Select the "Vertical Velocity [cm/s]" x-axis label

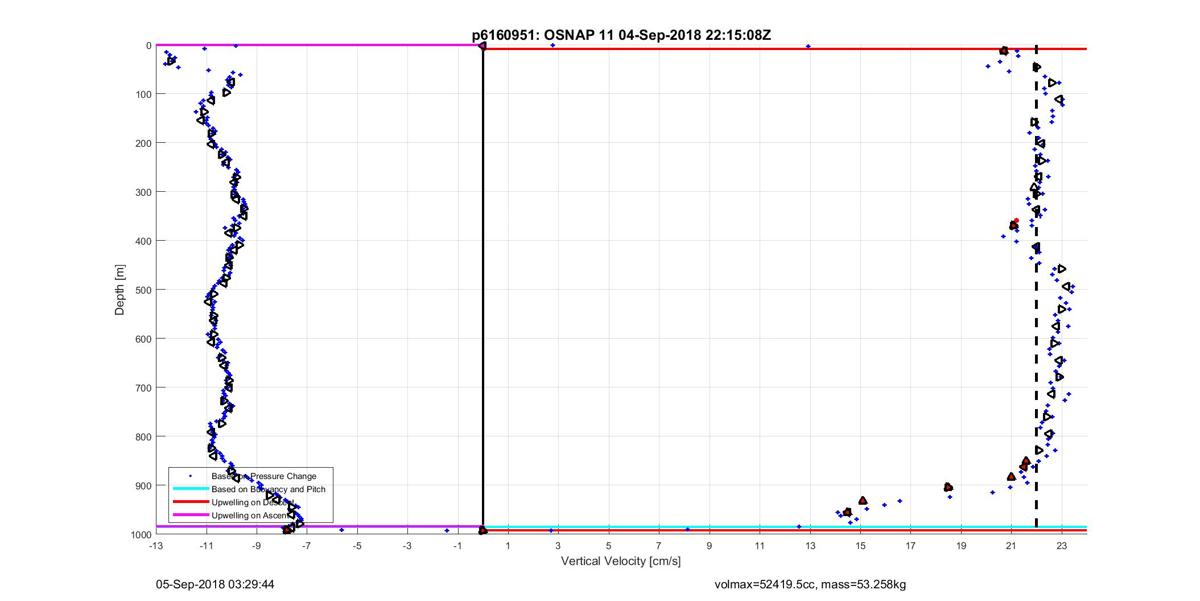(x=621, y=561)
